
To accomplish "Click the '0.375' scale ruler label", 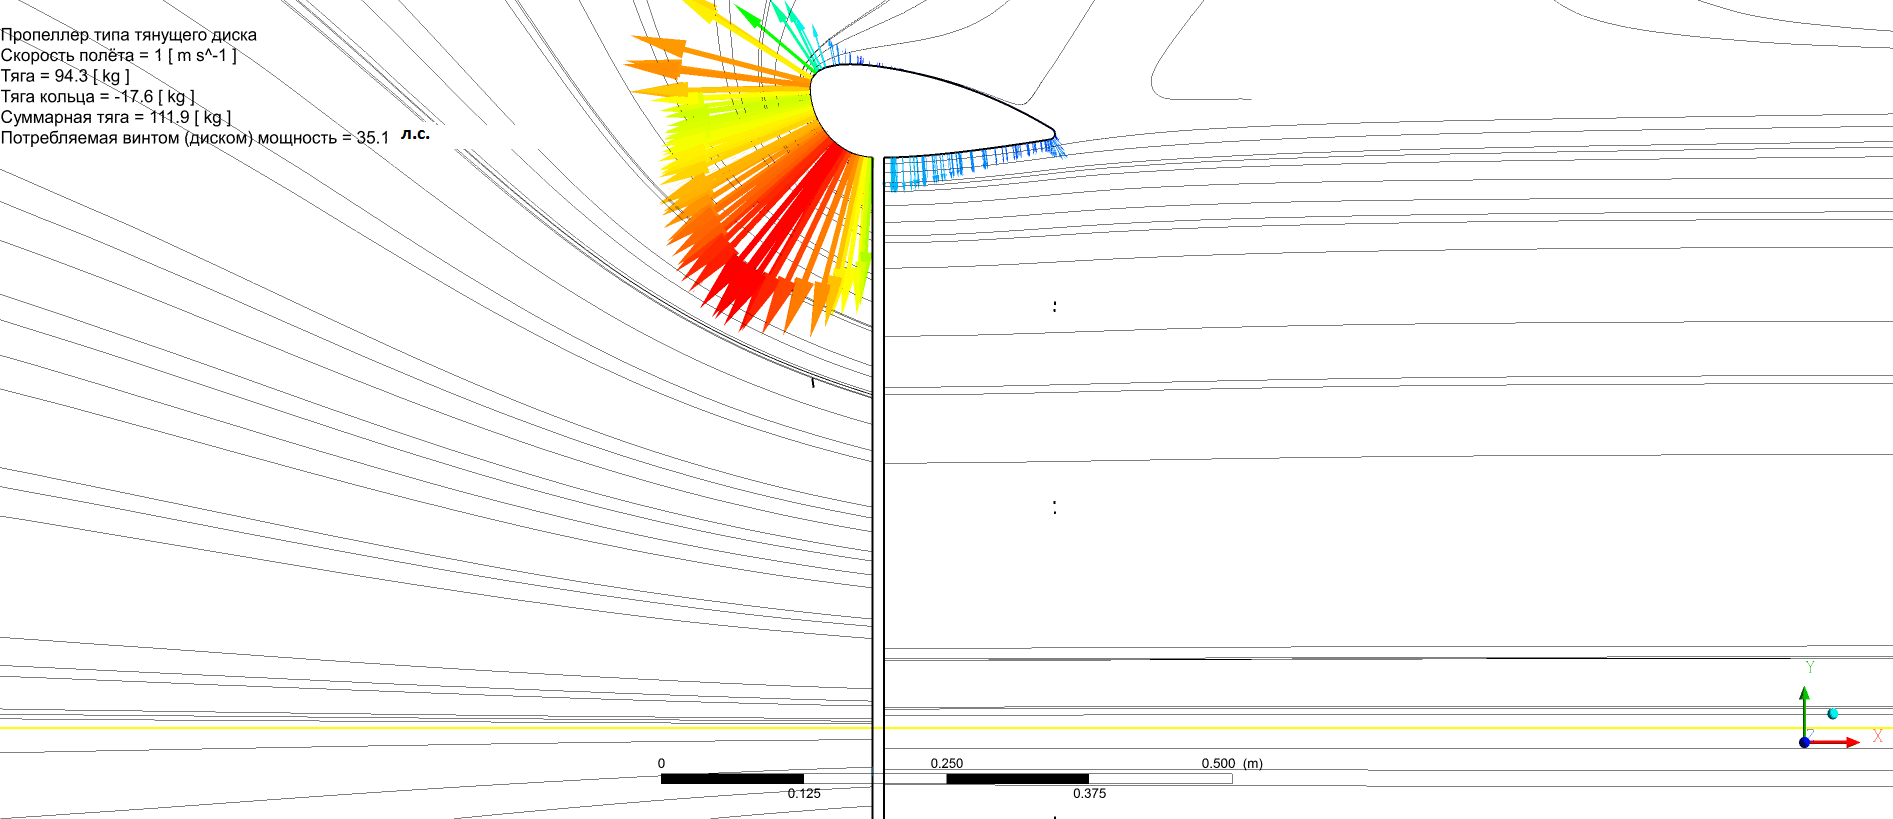I will (x=1089, y=793).
